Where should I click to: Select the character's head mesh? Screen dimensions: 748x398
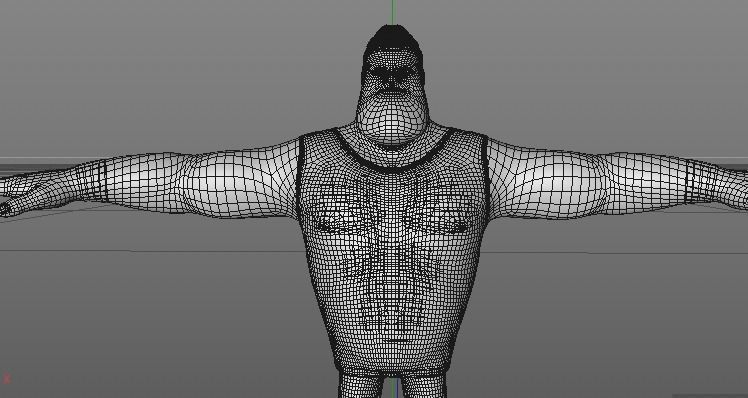393,85
